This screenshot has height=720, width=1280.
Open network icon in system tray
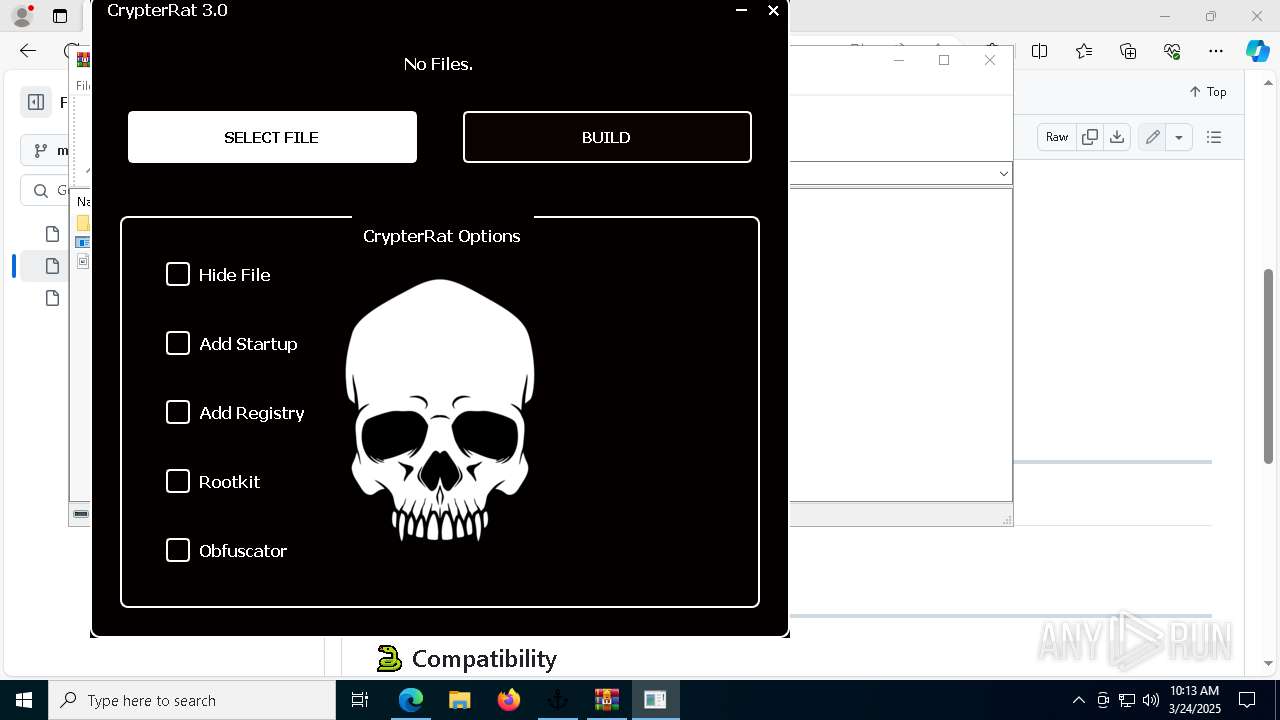point(1127,700)
